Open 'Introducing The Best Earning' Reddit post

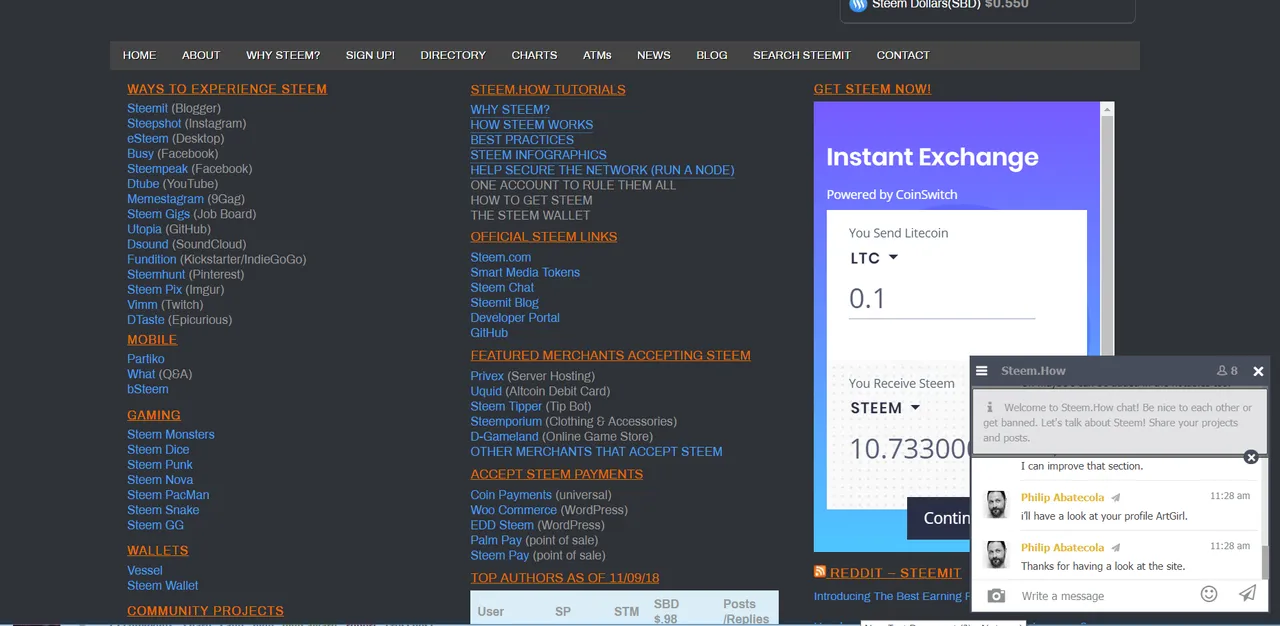[892, 596]
